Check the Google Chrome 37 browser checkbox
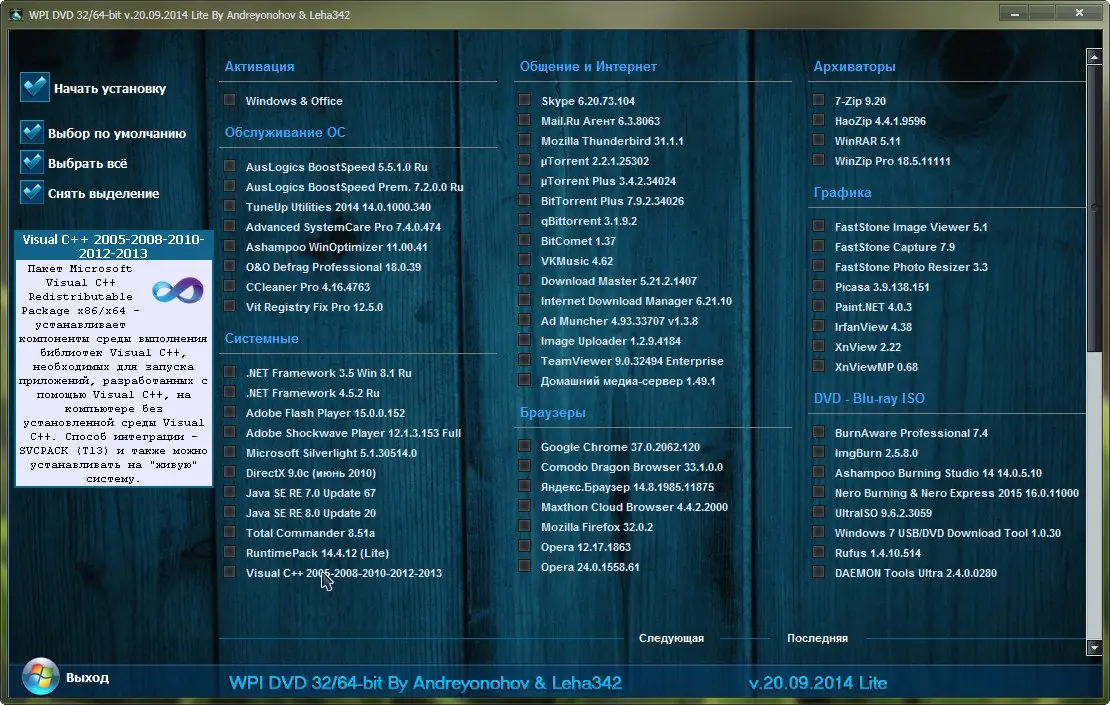This screenshot has width=1110, height=705. 524,447
